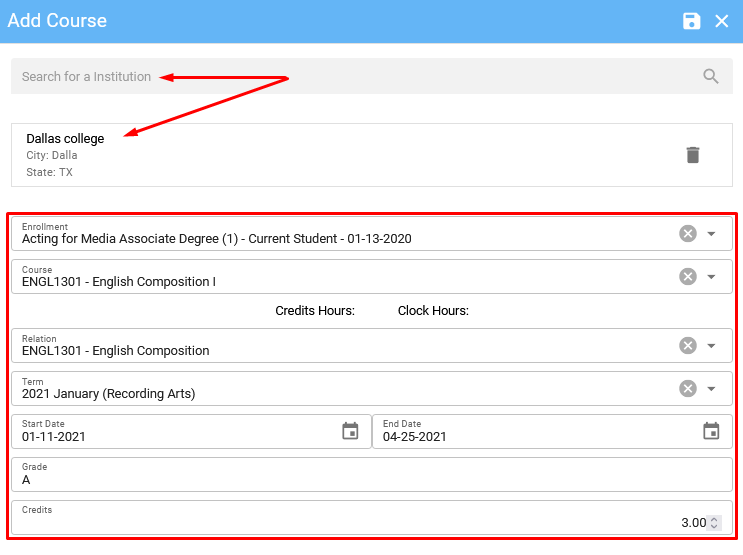Image resolution: width=743 pixels, height=555 pixels.
Task: Click the Start Date text field
Action: (170, 436)
